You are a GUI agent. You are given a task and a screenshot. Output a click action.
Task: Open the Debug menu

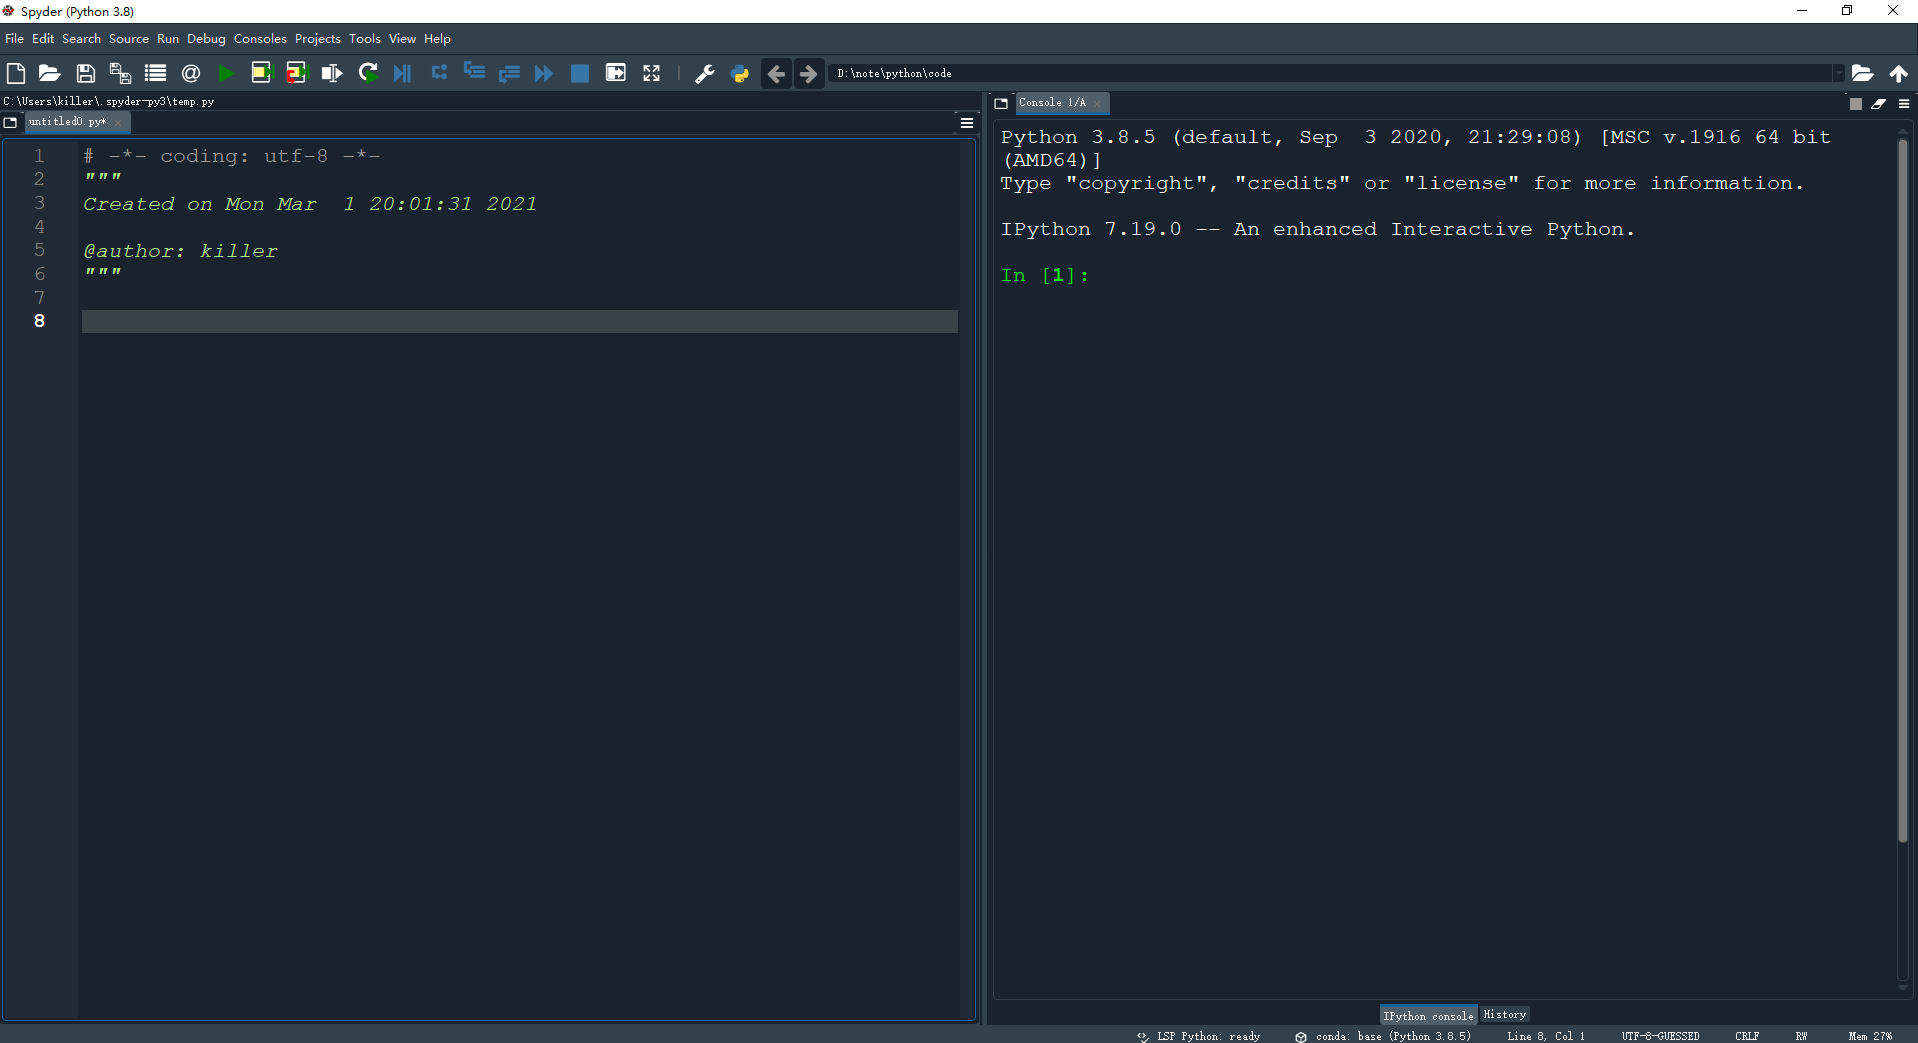[x=206, y=39]
